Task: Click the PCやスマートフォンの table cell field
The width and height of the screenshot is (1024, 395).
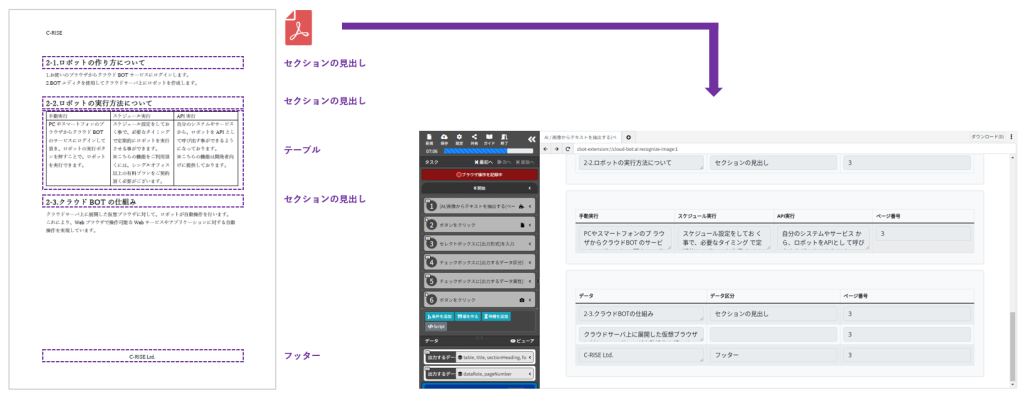Action: coord(626,238)
